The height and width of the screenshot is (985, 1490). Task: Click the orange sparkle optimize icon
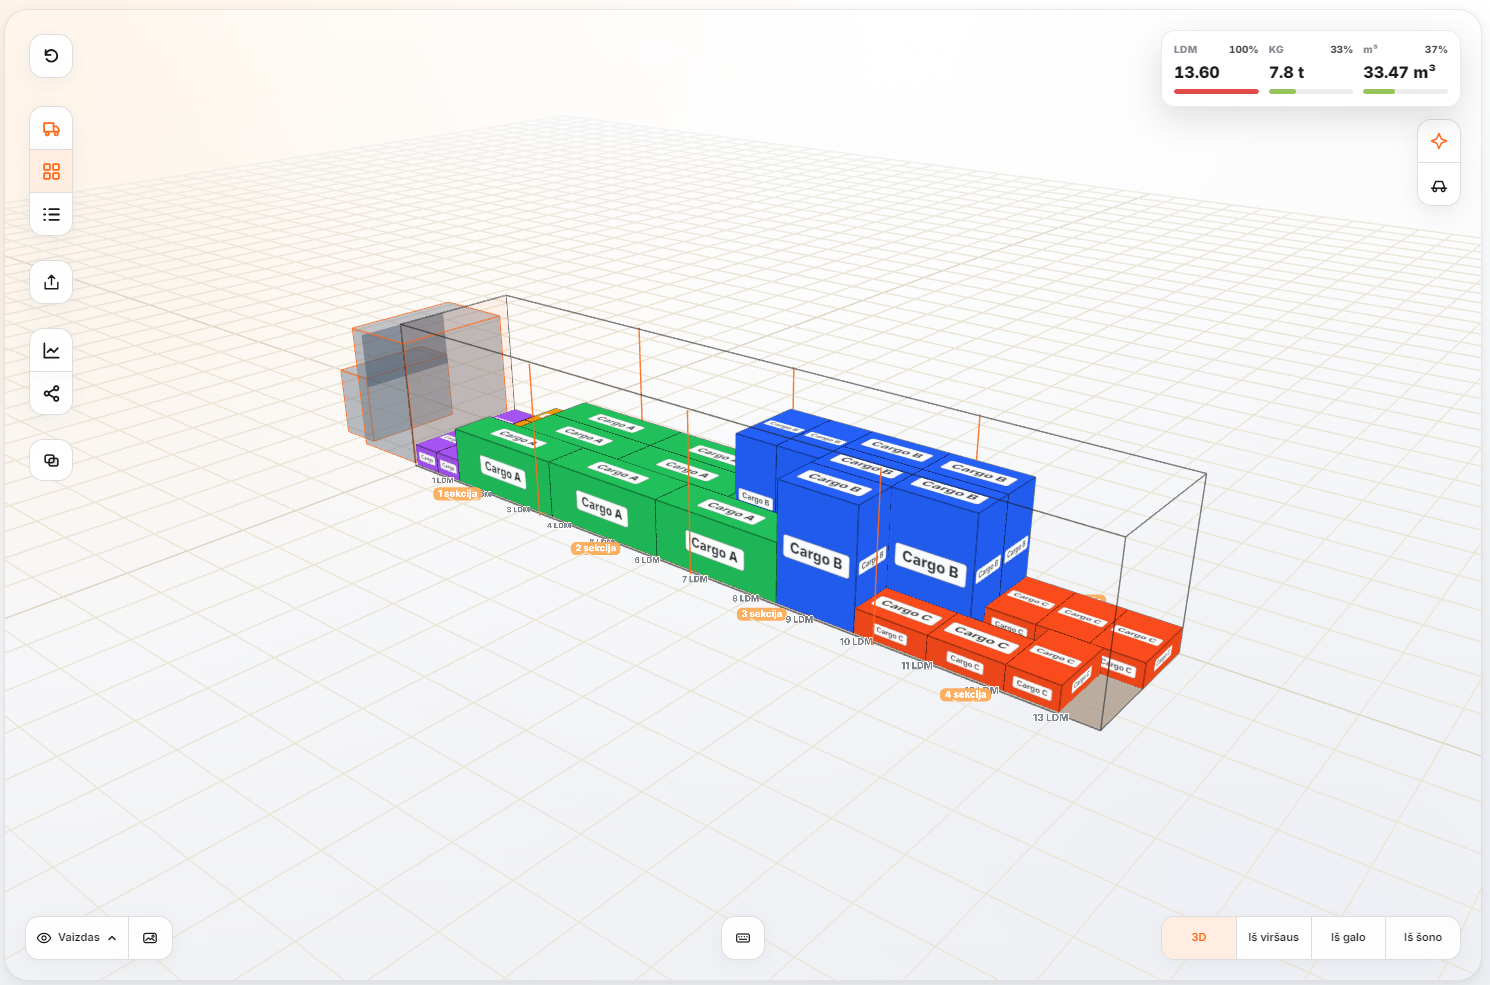click(1439, 141)
